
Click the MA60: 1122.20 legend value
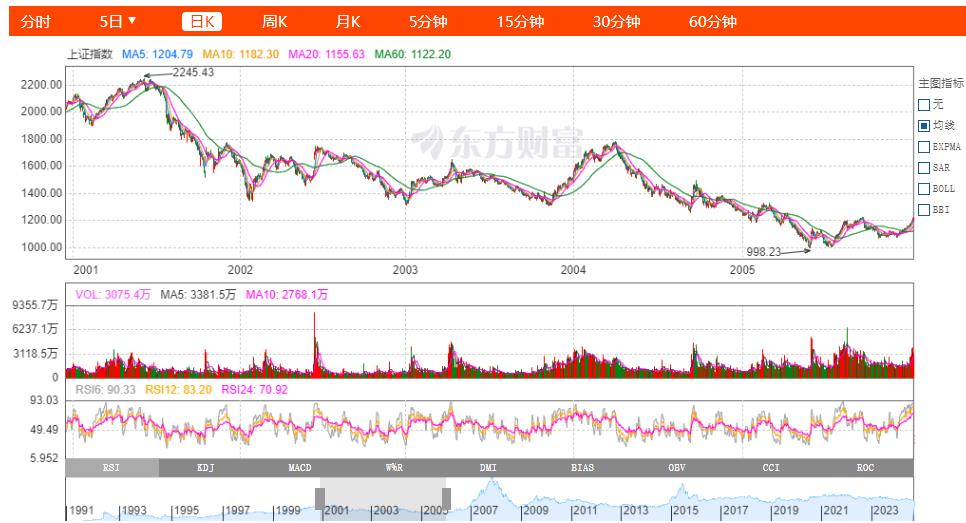pyautogui.click(x=413, y=54)
